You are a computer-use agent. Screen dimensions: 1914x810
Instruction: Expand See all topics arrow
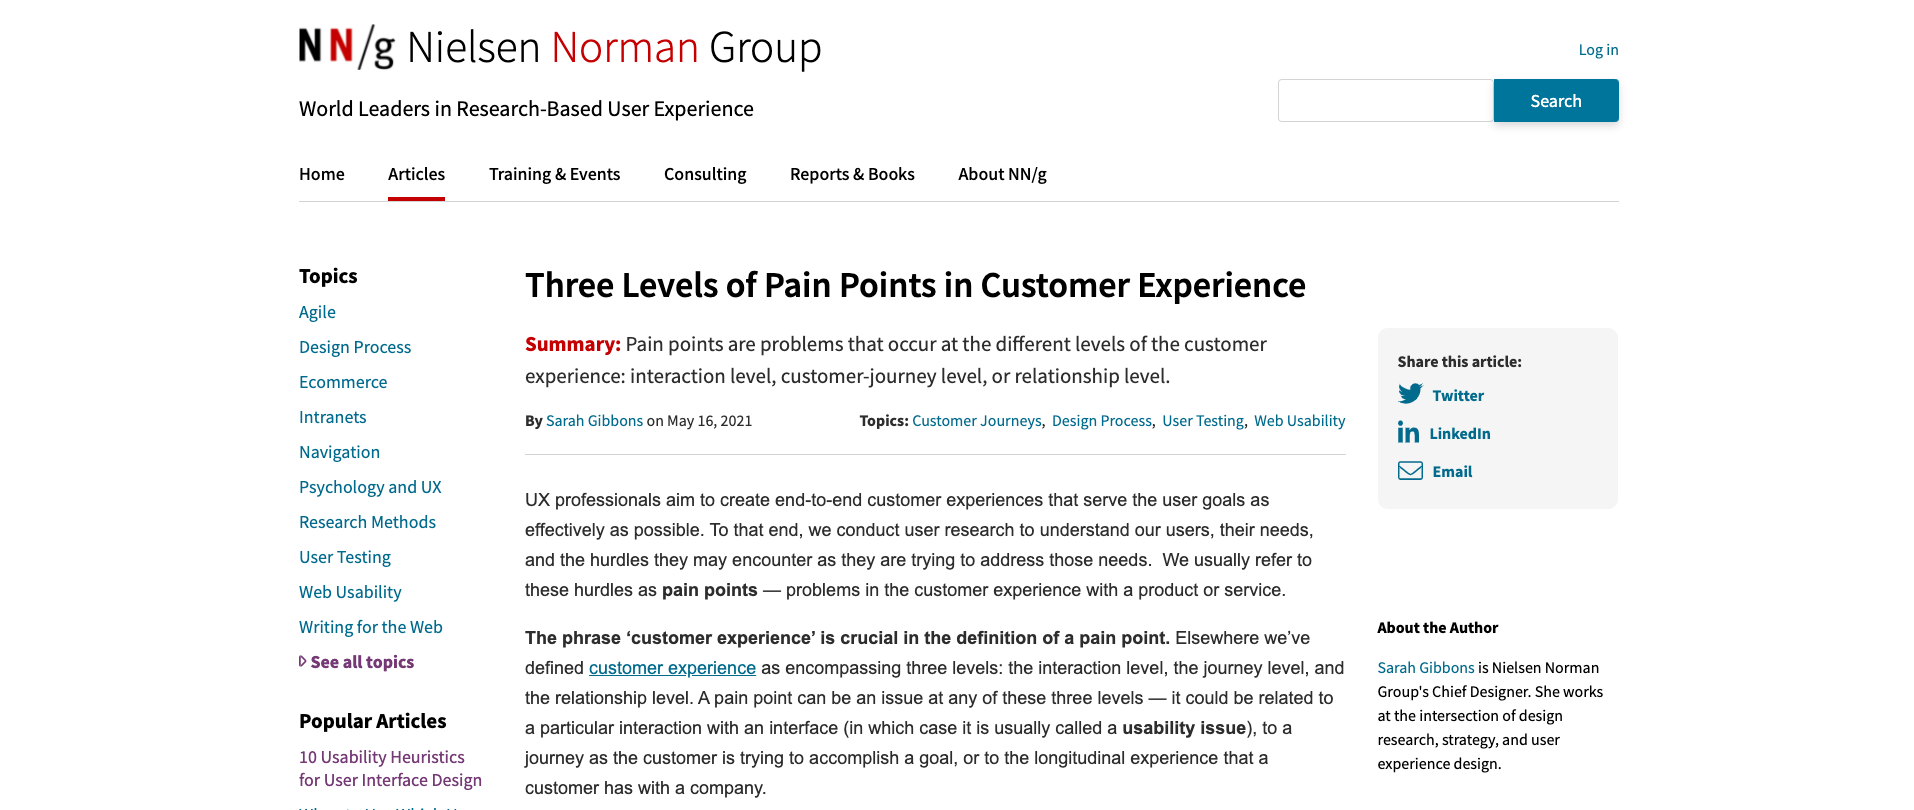pos(303,662)
